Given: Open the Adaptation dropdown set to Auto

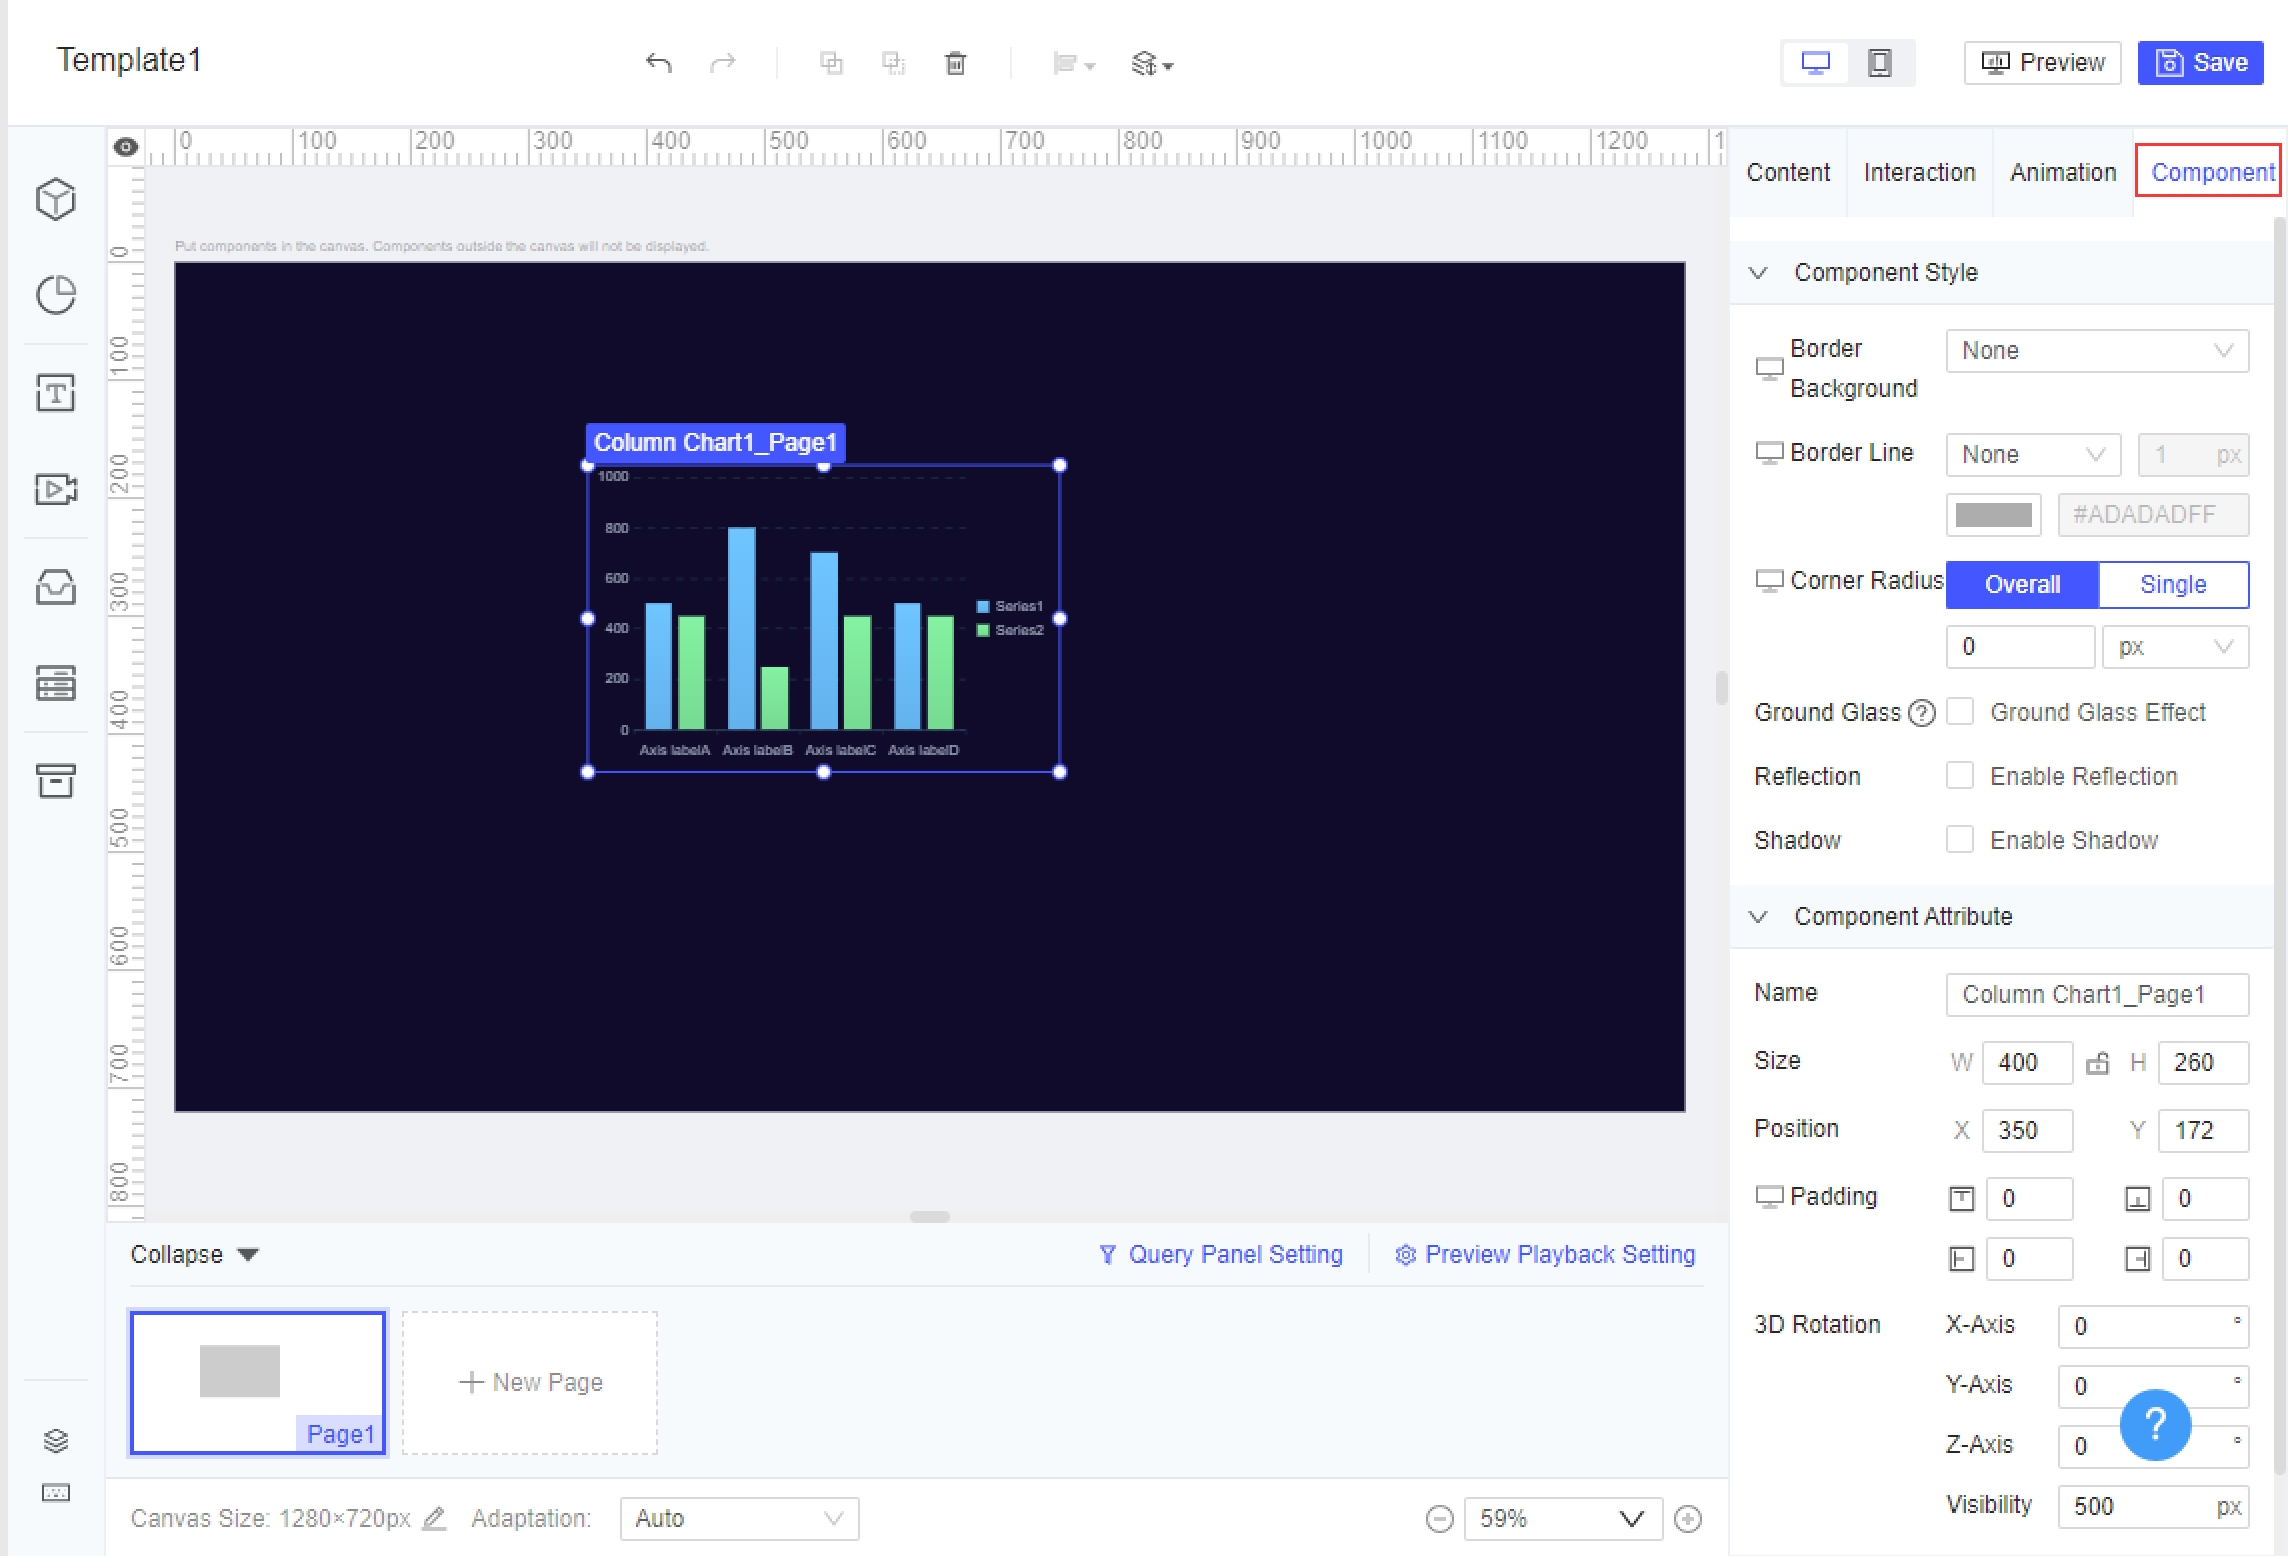Looking at the screenshot, I should pyautogui.click(x=739, y=1518).
